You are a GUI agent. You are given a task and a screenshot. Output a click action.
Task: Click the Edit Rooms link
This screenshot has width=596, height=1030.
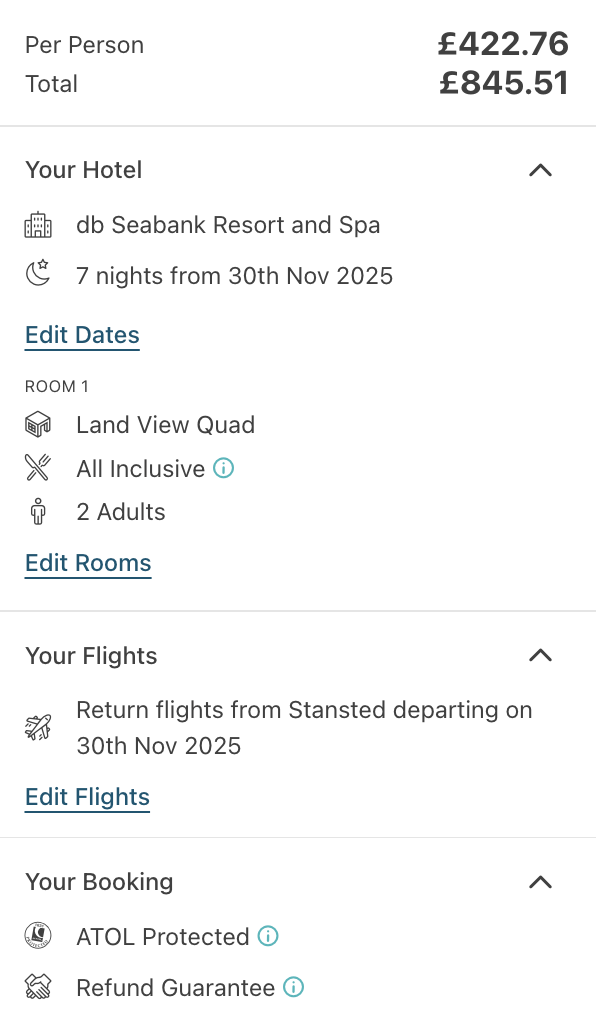click(x=87, y=563)
